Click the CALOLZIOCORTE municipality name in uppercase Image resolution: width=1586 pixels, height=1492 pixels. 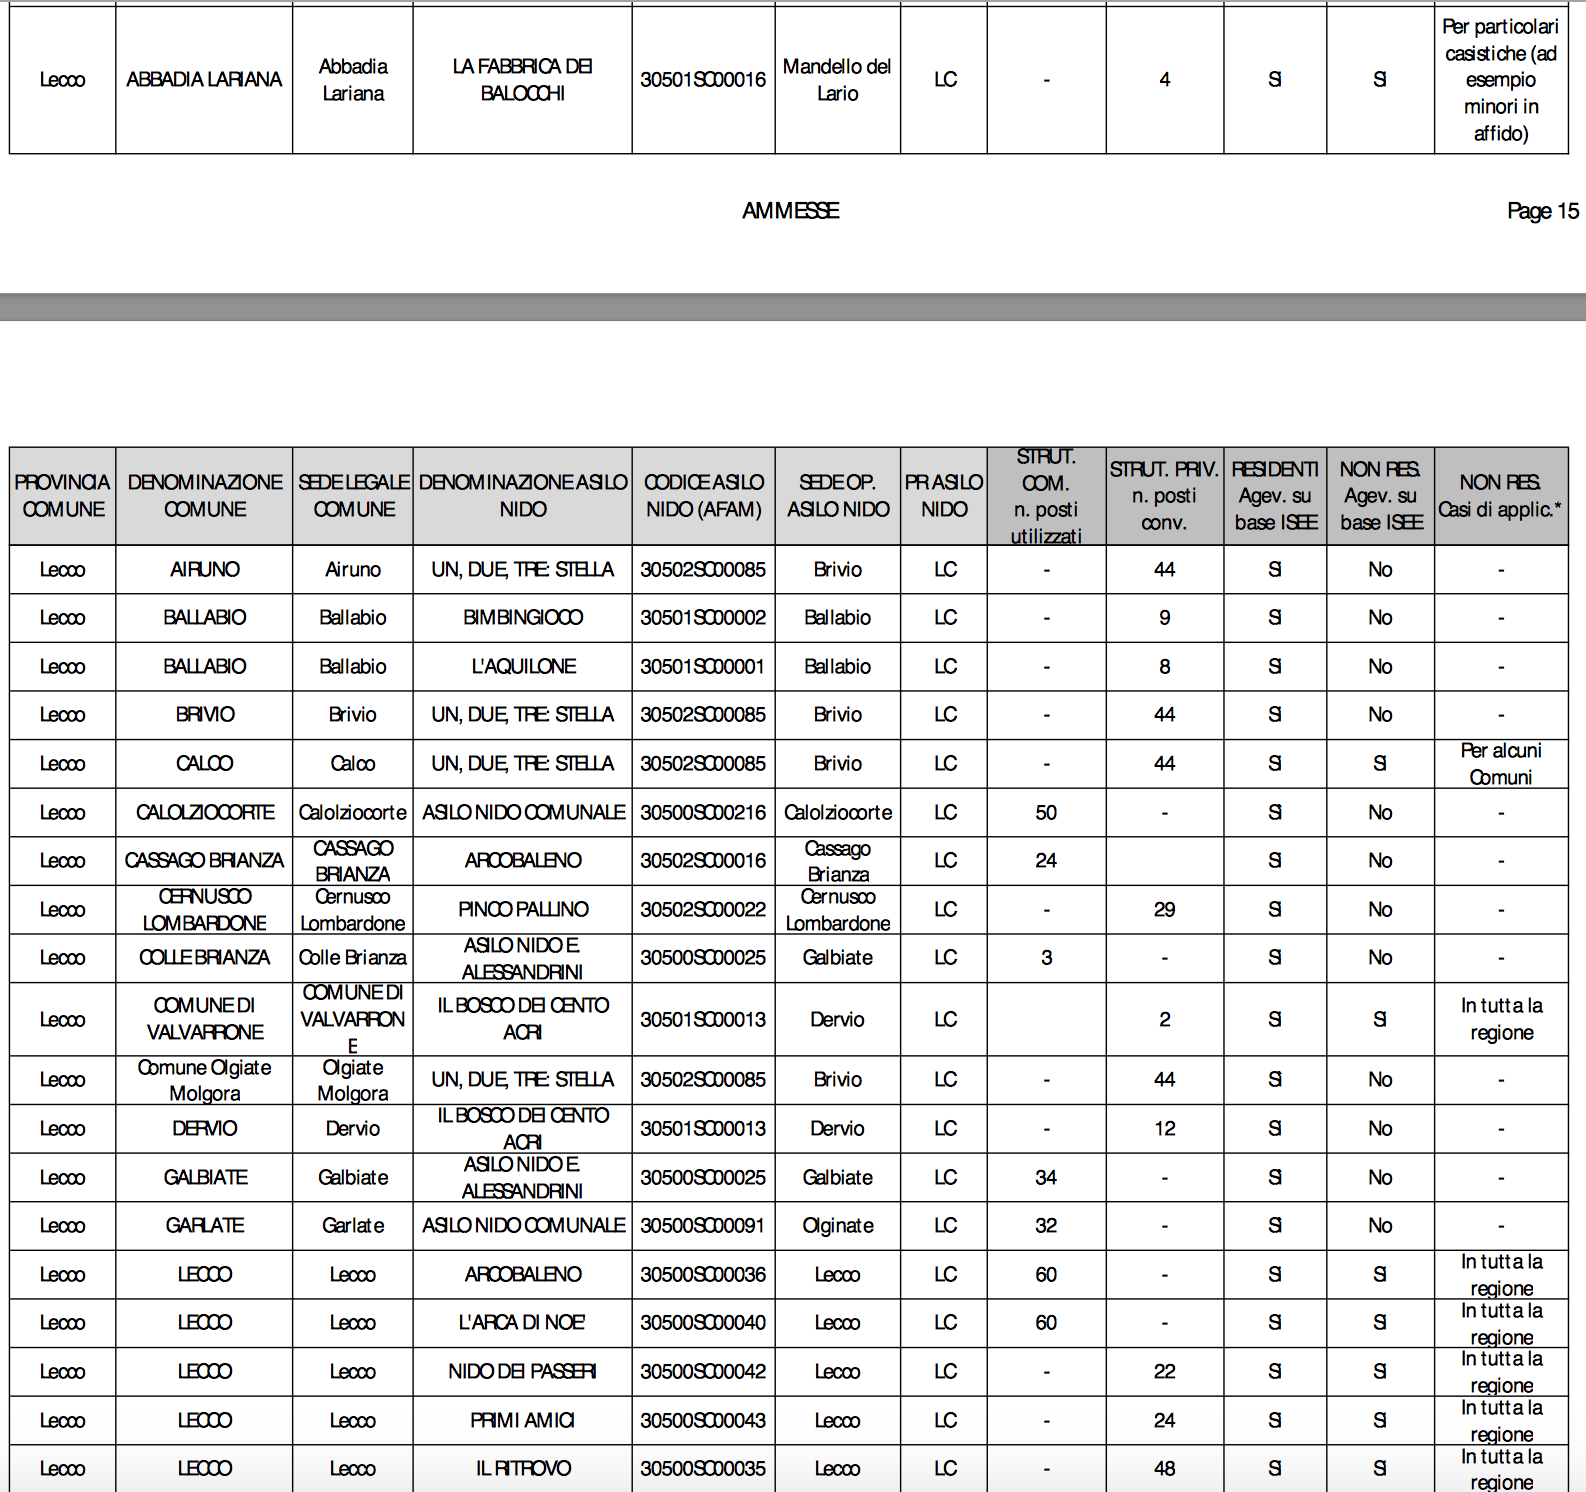[x=205, y=813]
